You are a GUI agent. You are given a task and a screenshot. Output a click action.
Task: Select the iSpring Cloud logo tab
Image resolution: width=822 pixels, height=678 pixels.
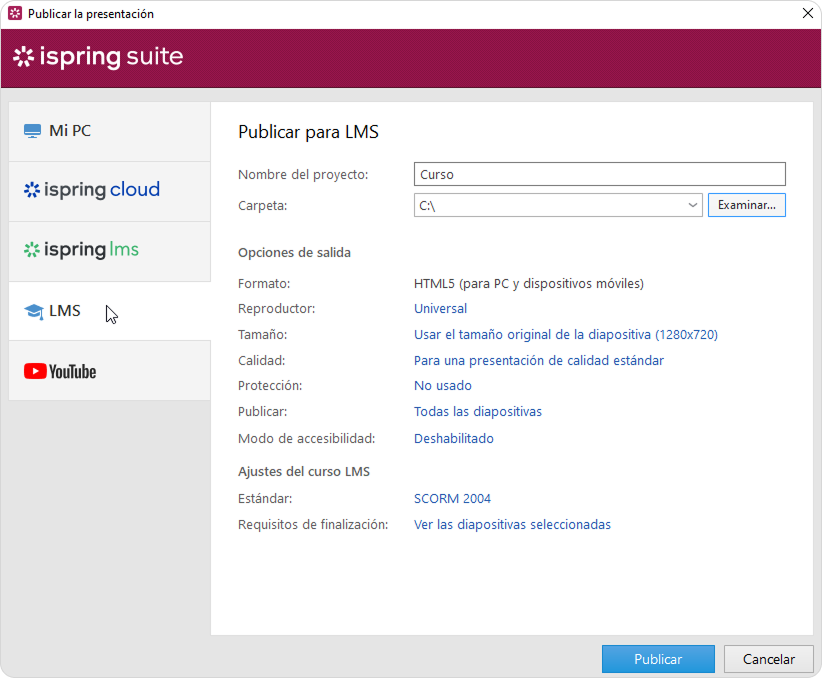coord(91,190)
